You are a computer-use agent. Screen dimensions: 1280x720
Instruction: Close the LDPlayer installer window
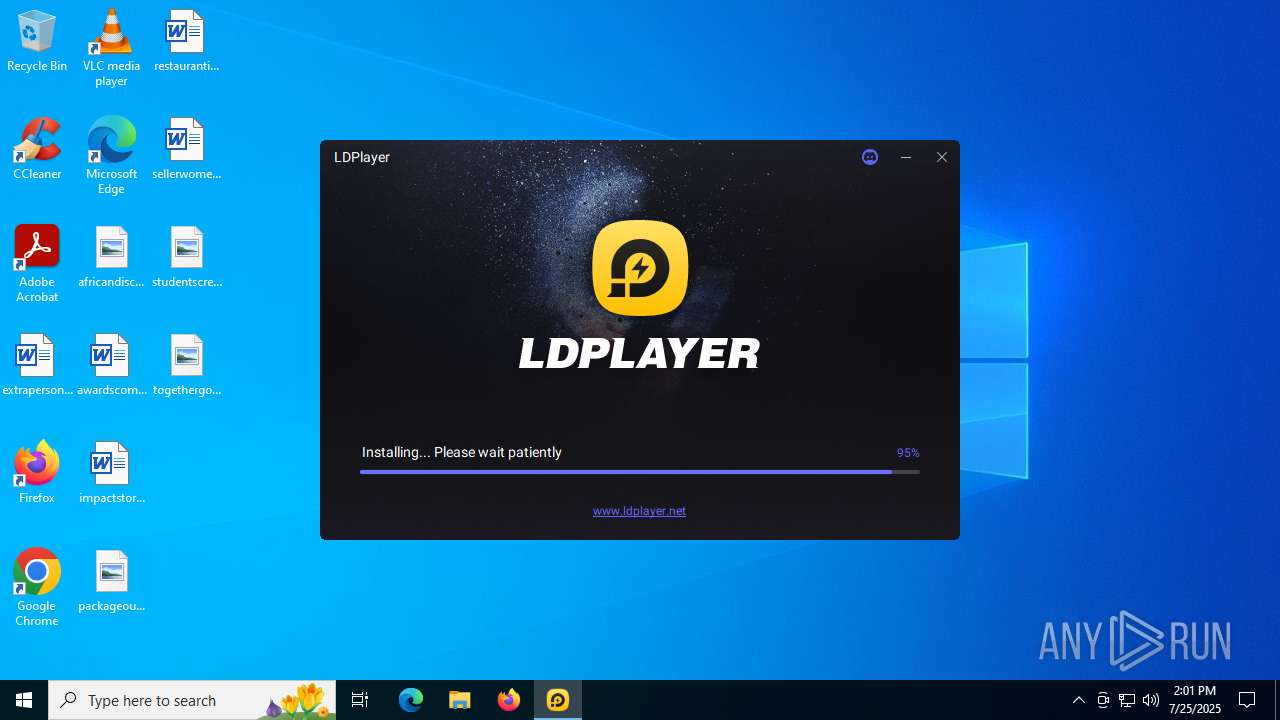pos(942,157)
